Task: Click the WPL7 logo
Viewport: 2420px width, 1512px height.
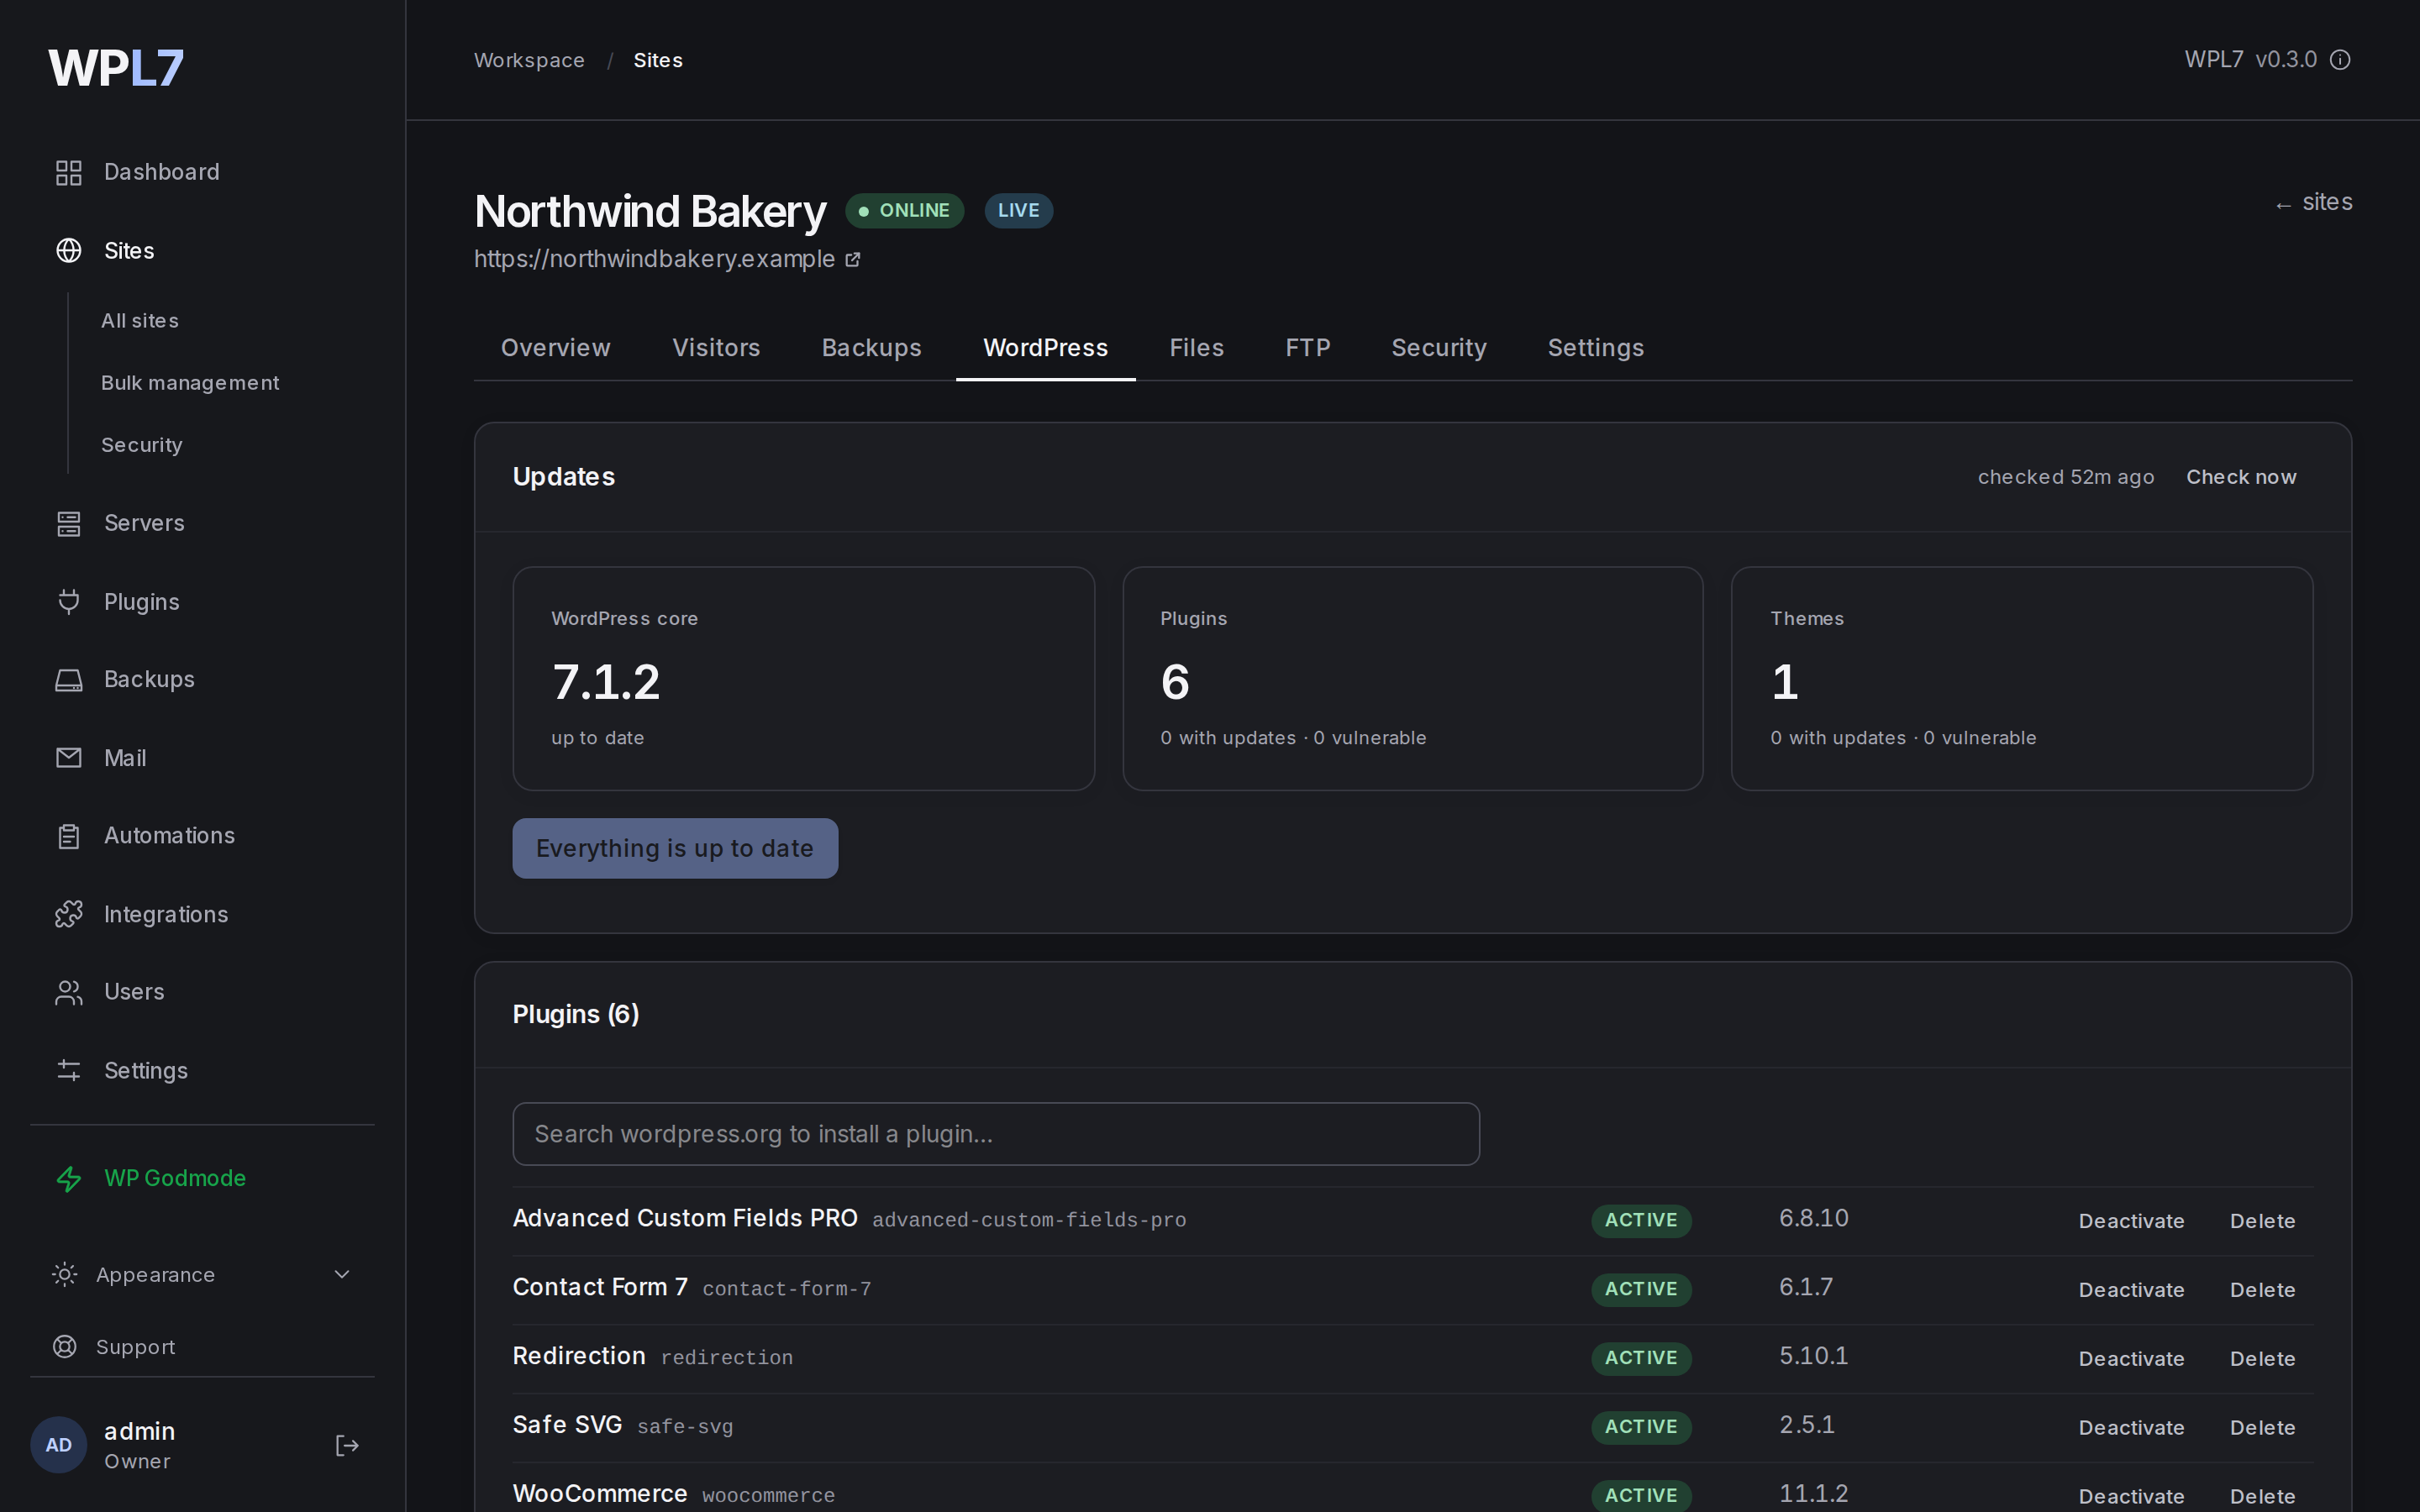Action: 116,68
